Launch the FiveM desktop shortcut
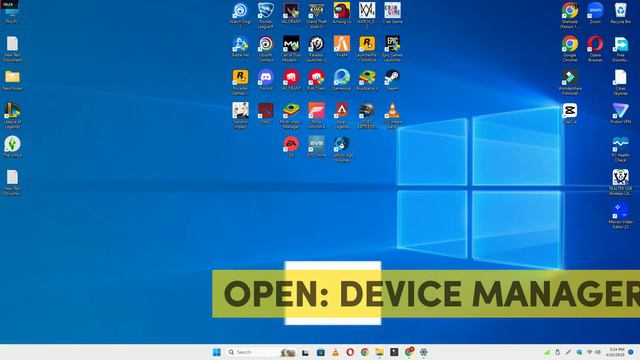640x360 pixels. click(x=342, y=47)
